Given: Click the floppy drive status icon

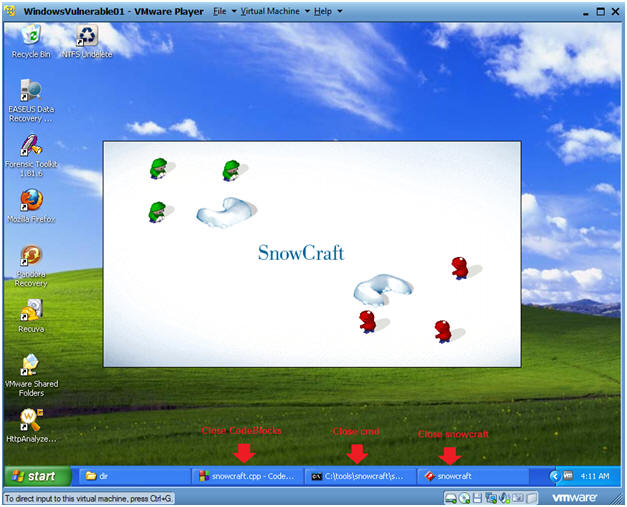Looking at the screenshot, I should point(477,498).
